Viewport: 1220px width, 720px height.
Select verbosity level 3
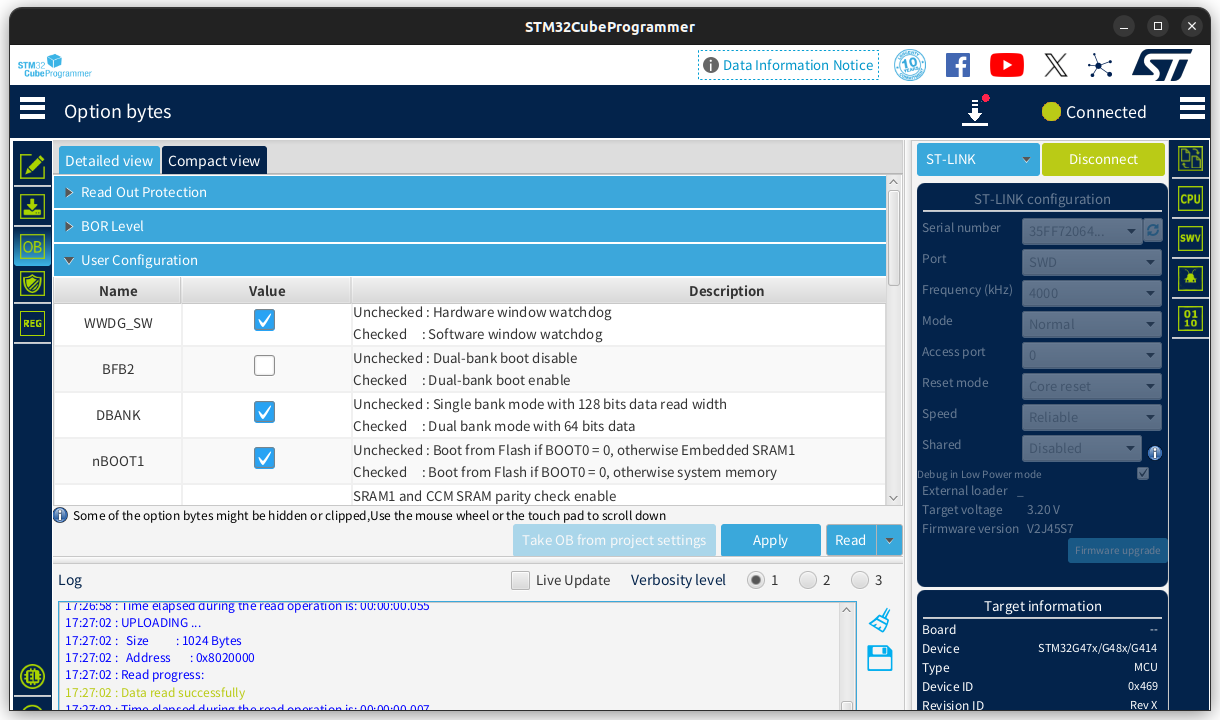[x=860, y=580]
